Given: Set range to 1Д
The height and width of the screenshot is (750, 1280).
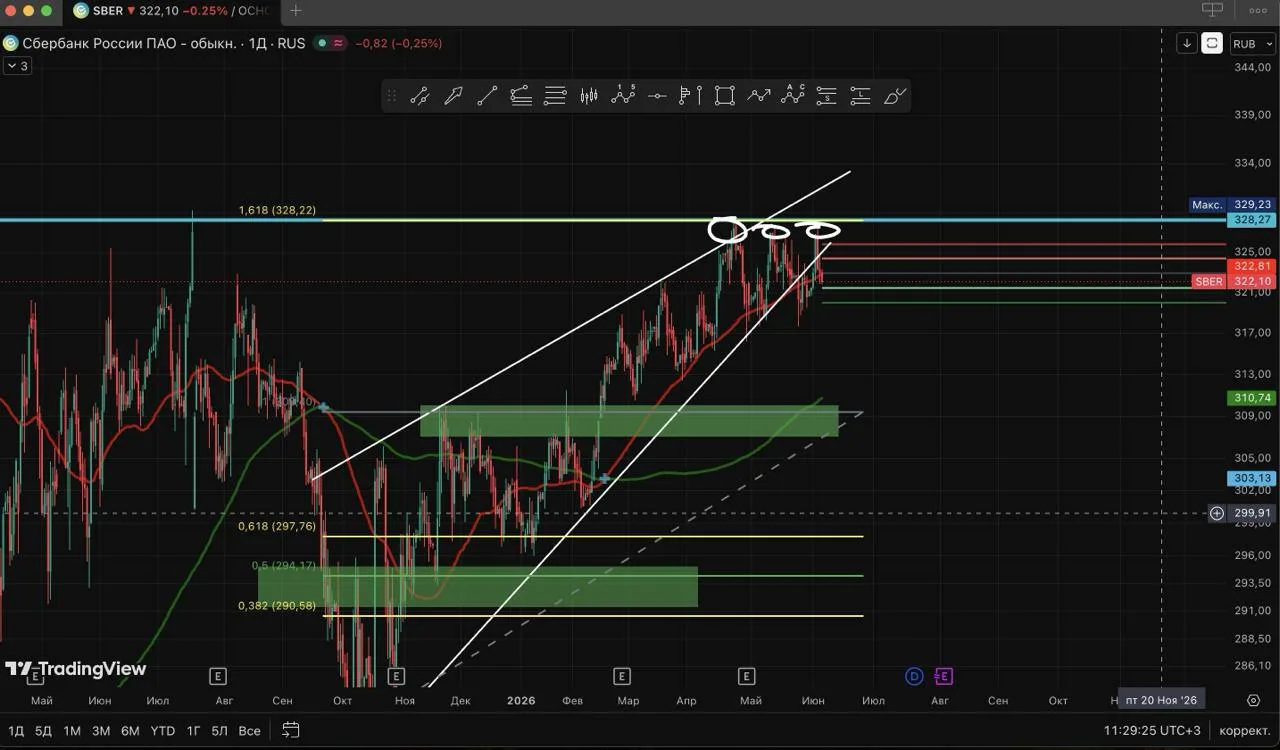Looking at the screenshot, I should click(15, 731).
